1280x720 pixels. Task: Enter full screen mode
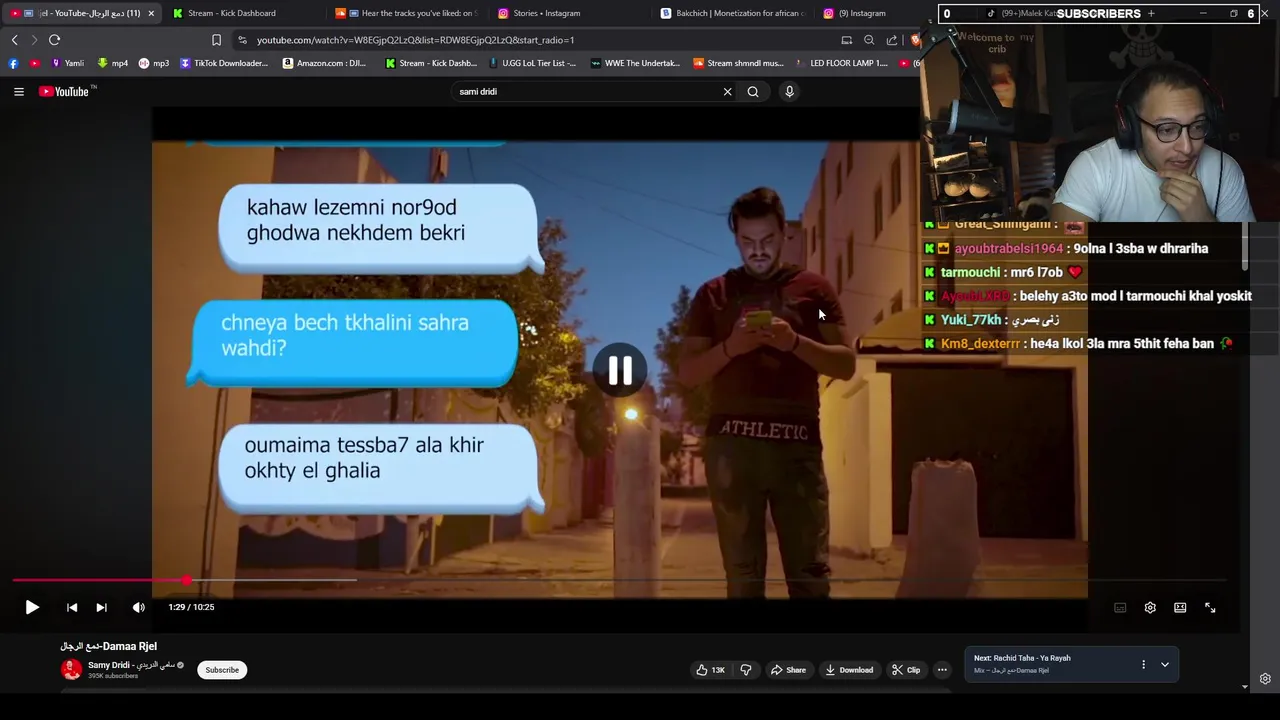pos(1210,607)
